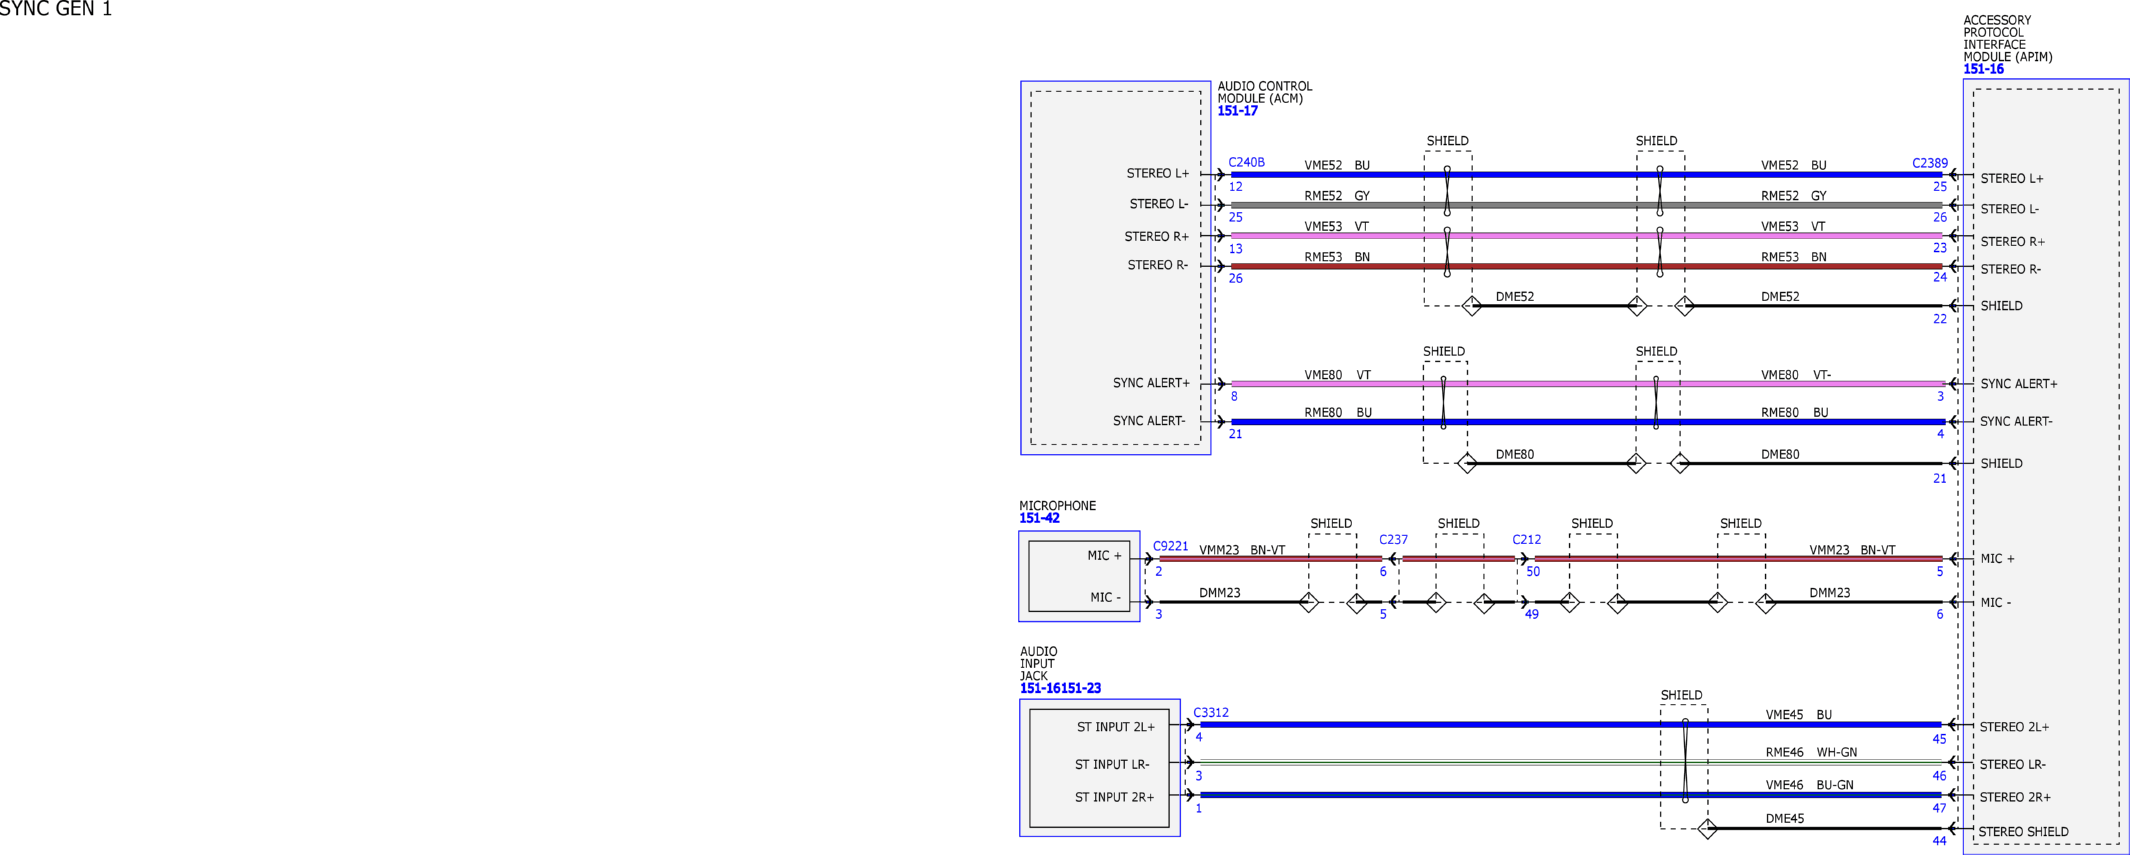Click STEREO L- inside the APIM box
The height and width of the screenshot is (855, 2130).
click(2009, 209)
